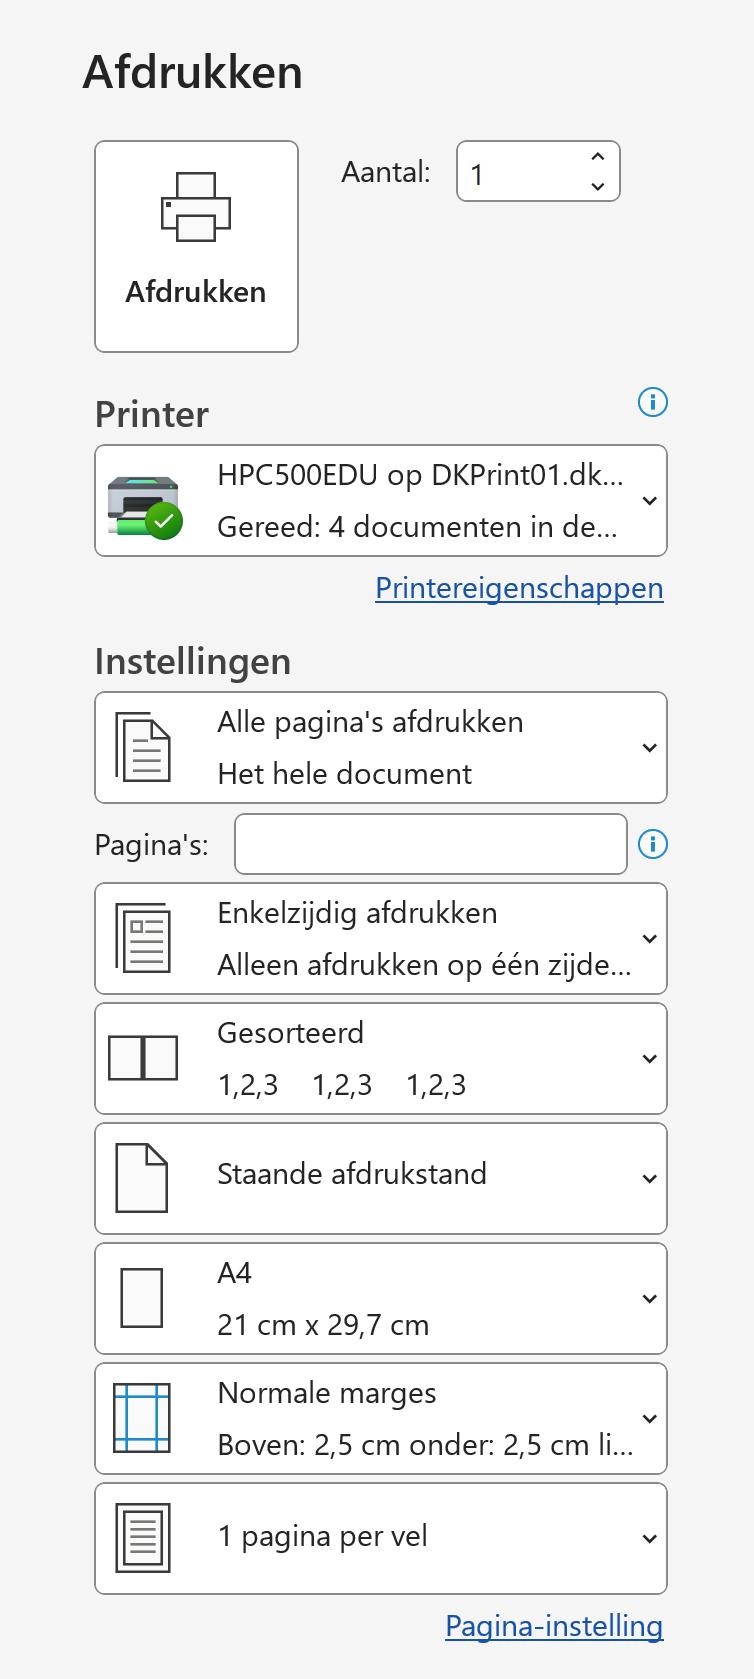
Task: Click the Normale marges icon
Action: [x=143, y=1418]
